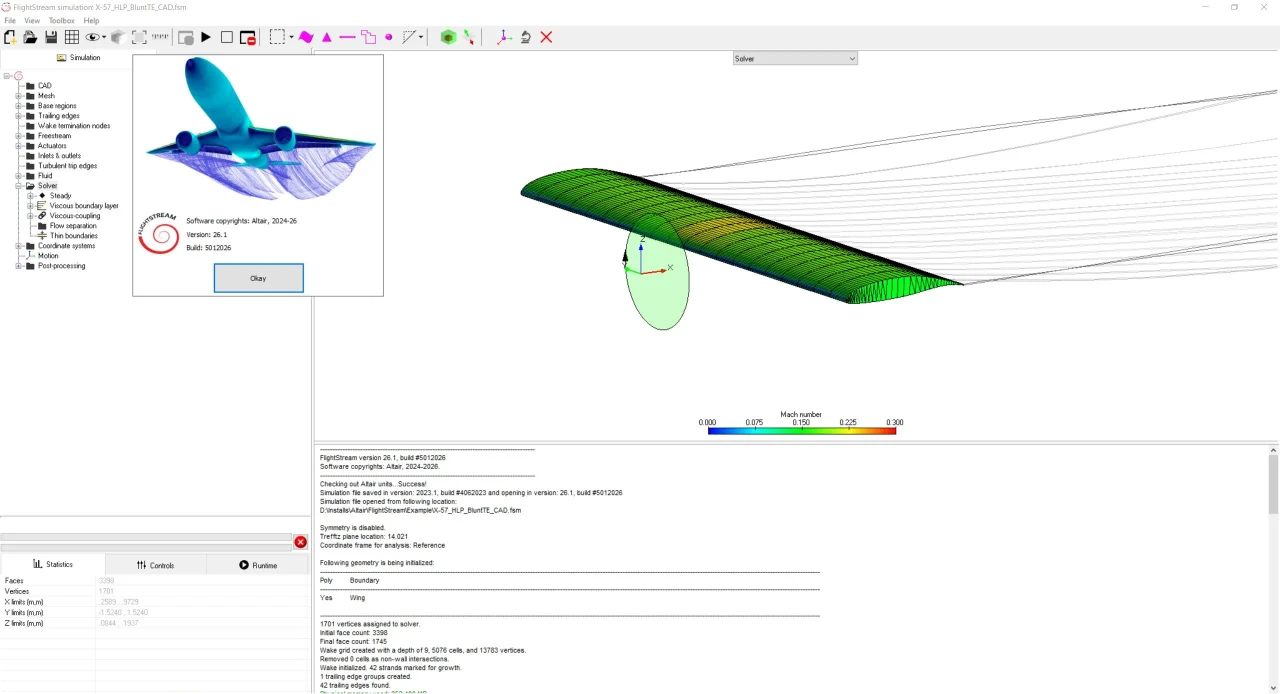Select Turbulent trip edges tree item
This screenshot has width=1280, height=694.
(x=68, y=166)
